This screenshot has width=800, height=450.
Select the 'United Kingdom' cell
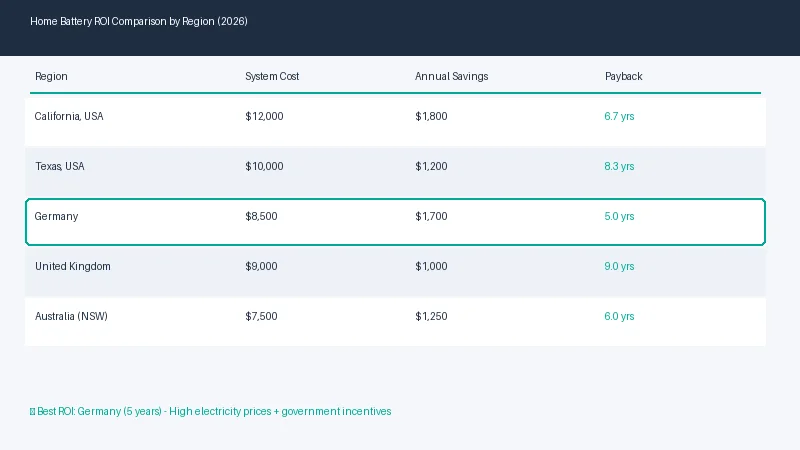point(72,266)
